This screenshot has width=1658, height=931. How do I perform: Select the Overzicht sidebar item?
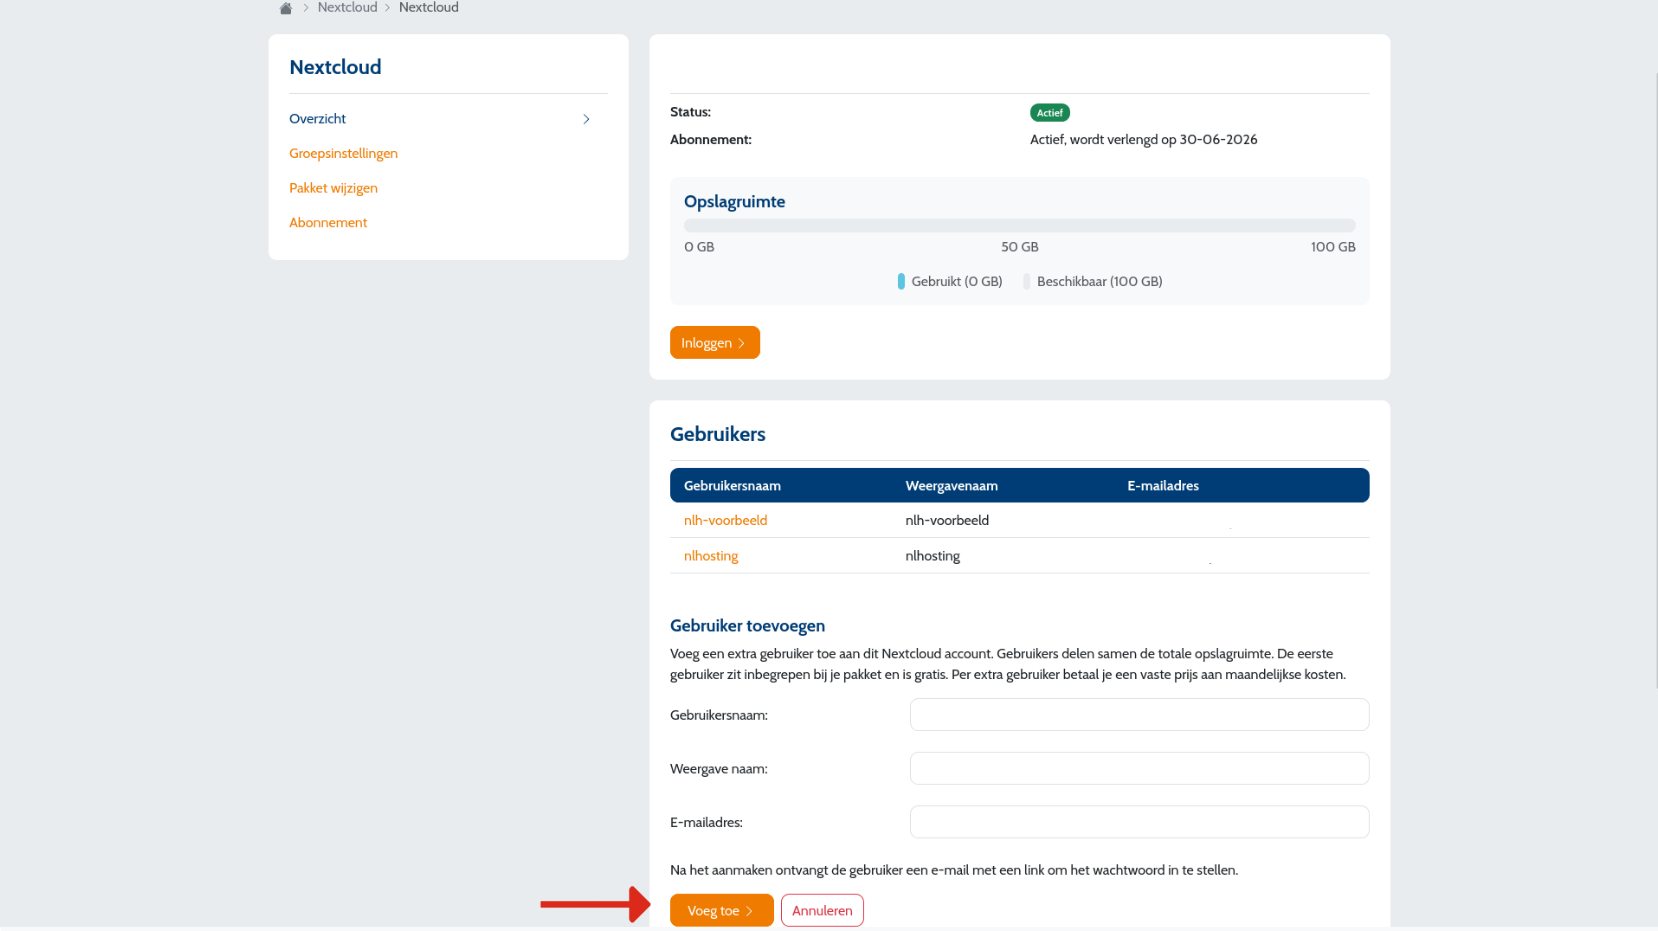317,119
